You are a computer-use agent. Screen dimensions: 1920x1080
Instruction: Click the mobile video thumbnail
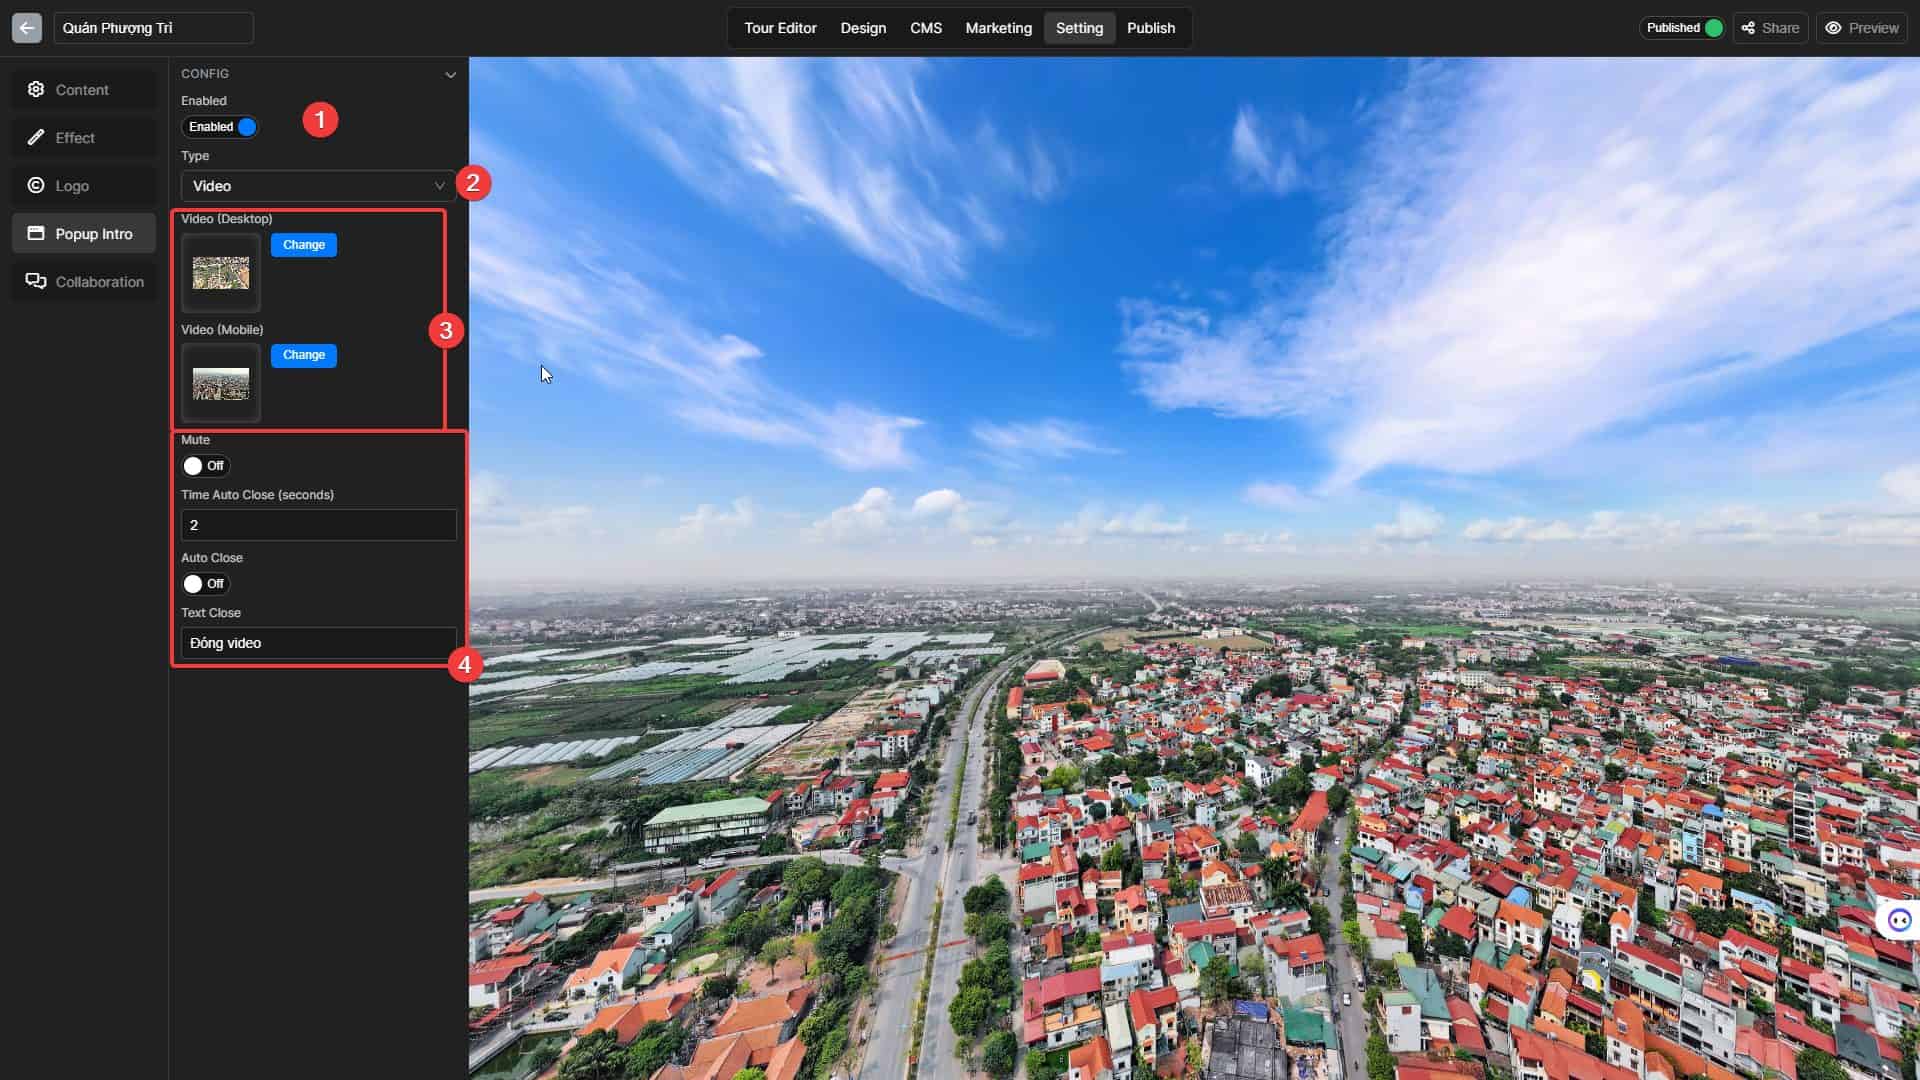point(221,383)
